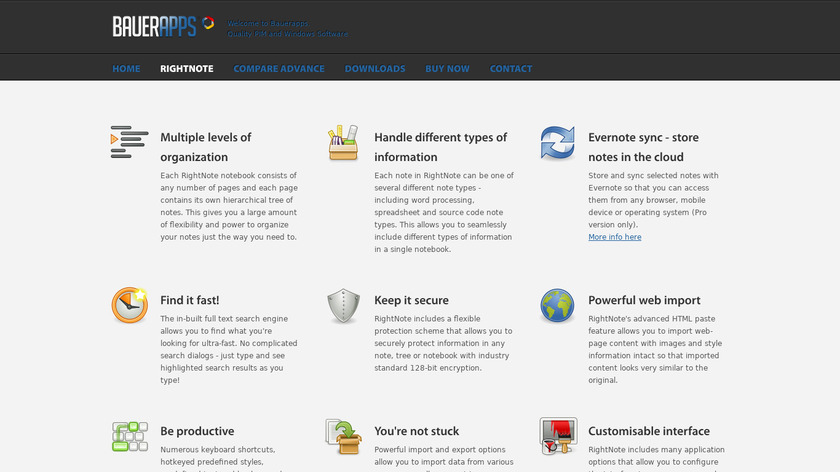Click the BauerApps logo
Viewport: 840px width, 472px height.
pos(154,26)
